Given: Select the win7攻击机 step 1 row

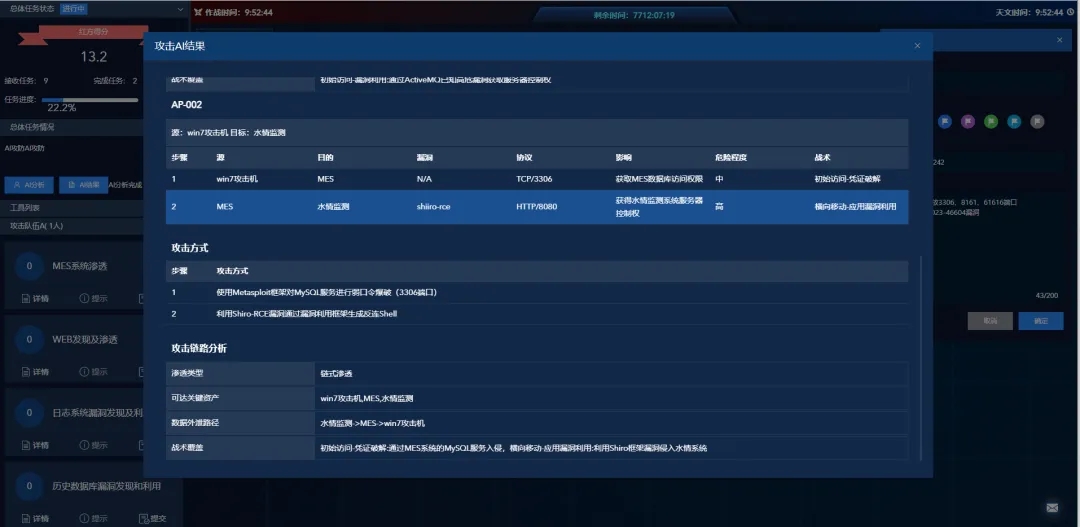Looking at the screenshot, I should pos(537,179).
